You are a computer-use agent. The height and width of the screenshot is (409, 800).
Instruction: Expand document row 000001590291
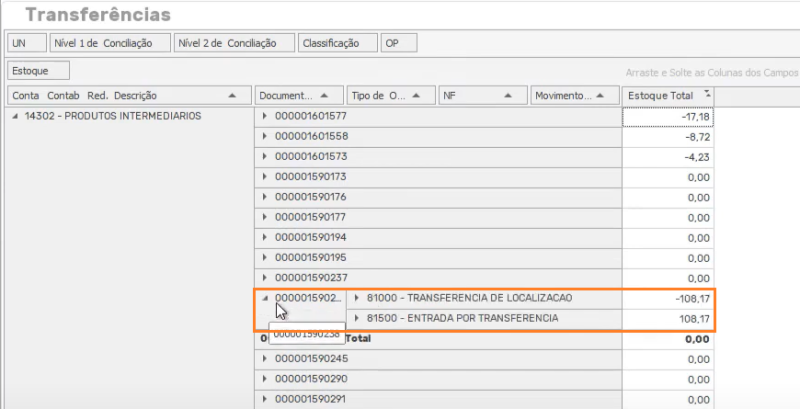(x=264, y=399)
